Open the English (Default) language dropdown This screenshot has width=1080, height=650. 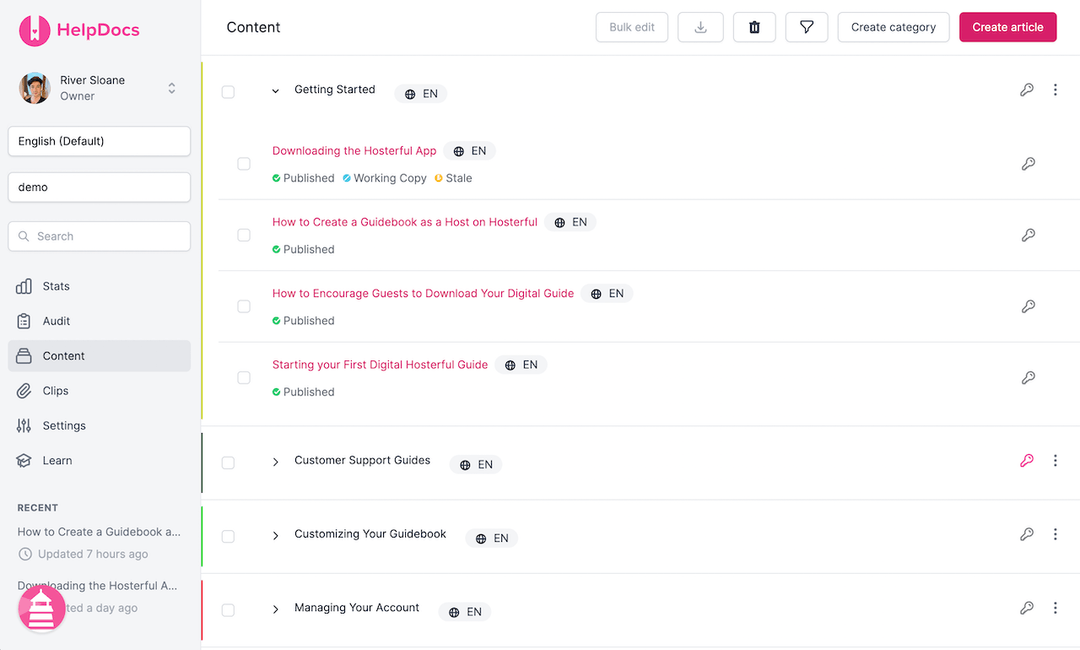(98, 141)
